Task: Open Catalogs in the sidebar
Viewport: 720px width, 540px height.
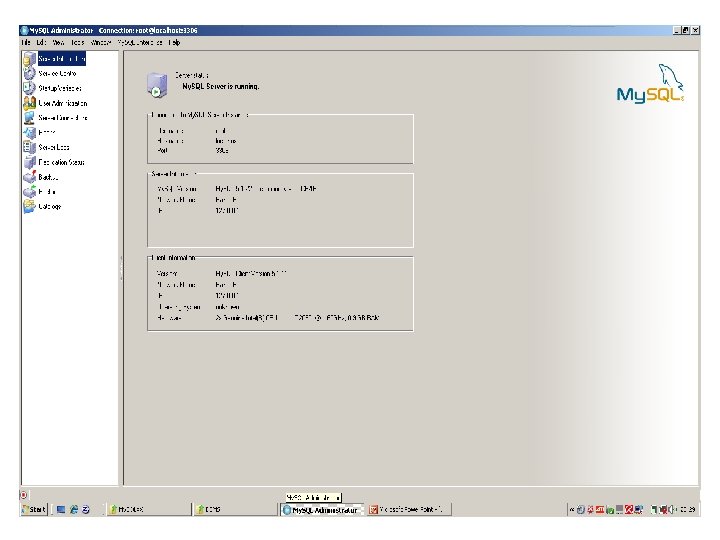Action: coord(42,206)
